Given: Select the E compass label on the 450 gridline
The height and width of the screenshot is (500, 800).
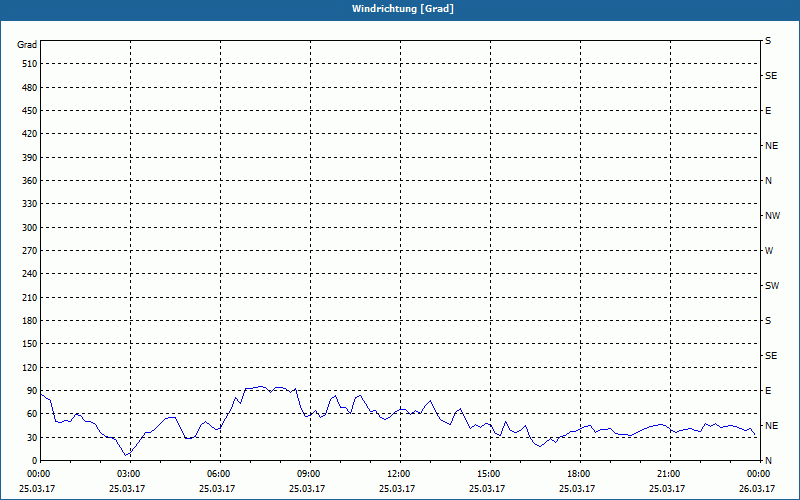Looking at the screenshot, I should (x=768, y=111).
